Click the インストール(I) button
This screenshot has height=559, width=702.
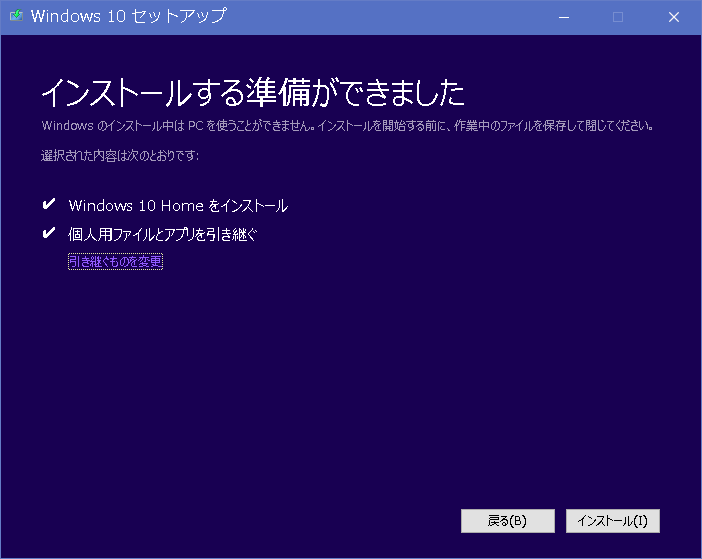click(612, 521)
